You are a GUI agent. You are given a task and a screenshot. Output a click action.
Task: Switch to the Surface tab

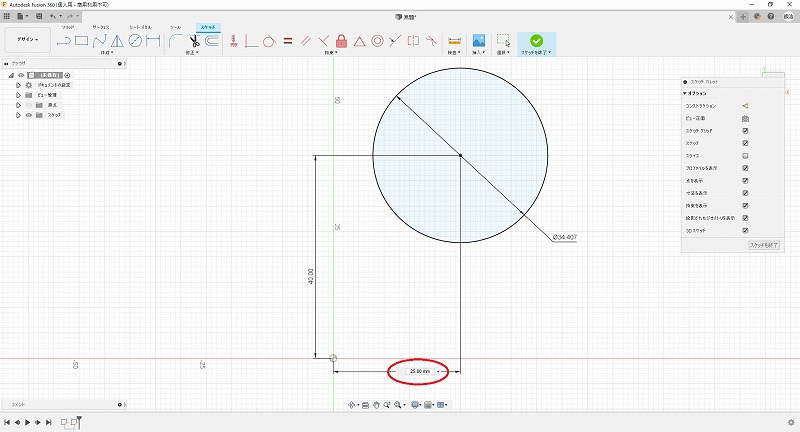pyautogui.click(x=101, y=27)
